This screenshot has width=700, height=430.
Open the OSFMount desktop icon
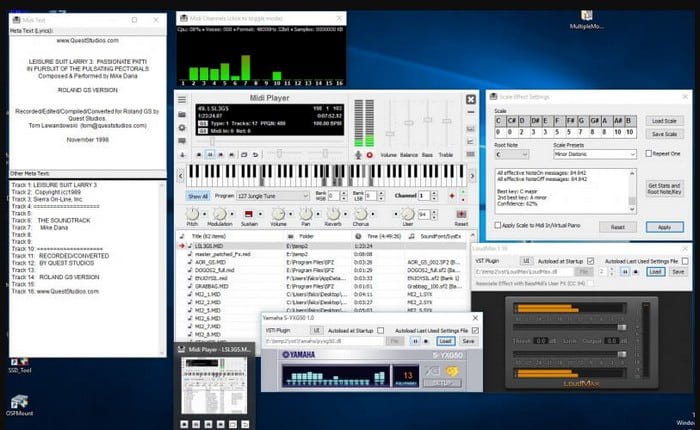(x=19, y=405)
